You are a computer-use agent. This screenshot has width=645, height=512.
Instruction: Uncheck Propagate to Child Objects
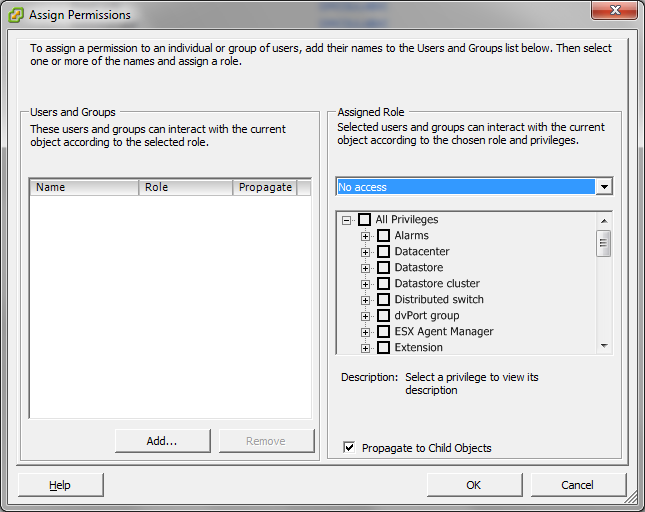point(349,447)
